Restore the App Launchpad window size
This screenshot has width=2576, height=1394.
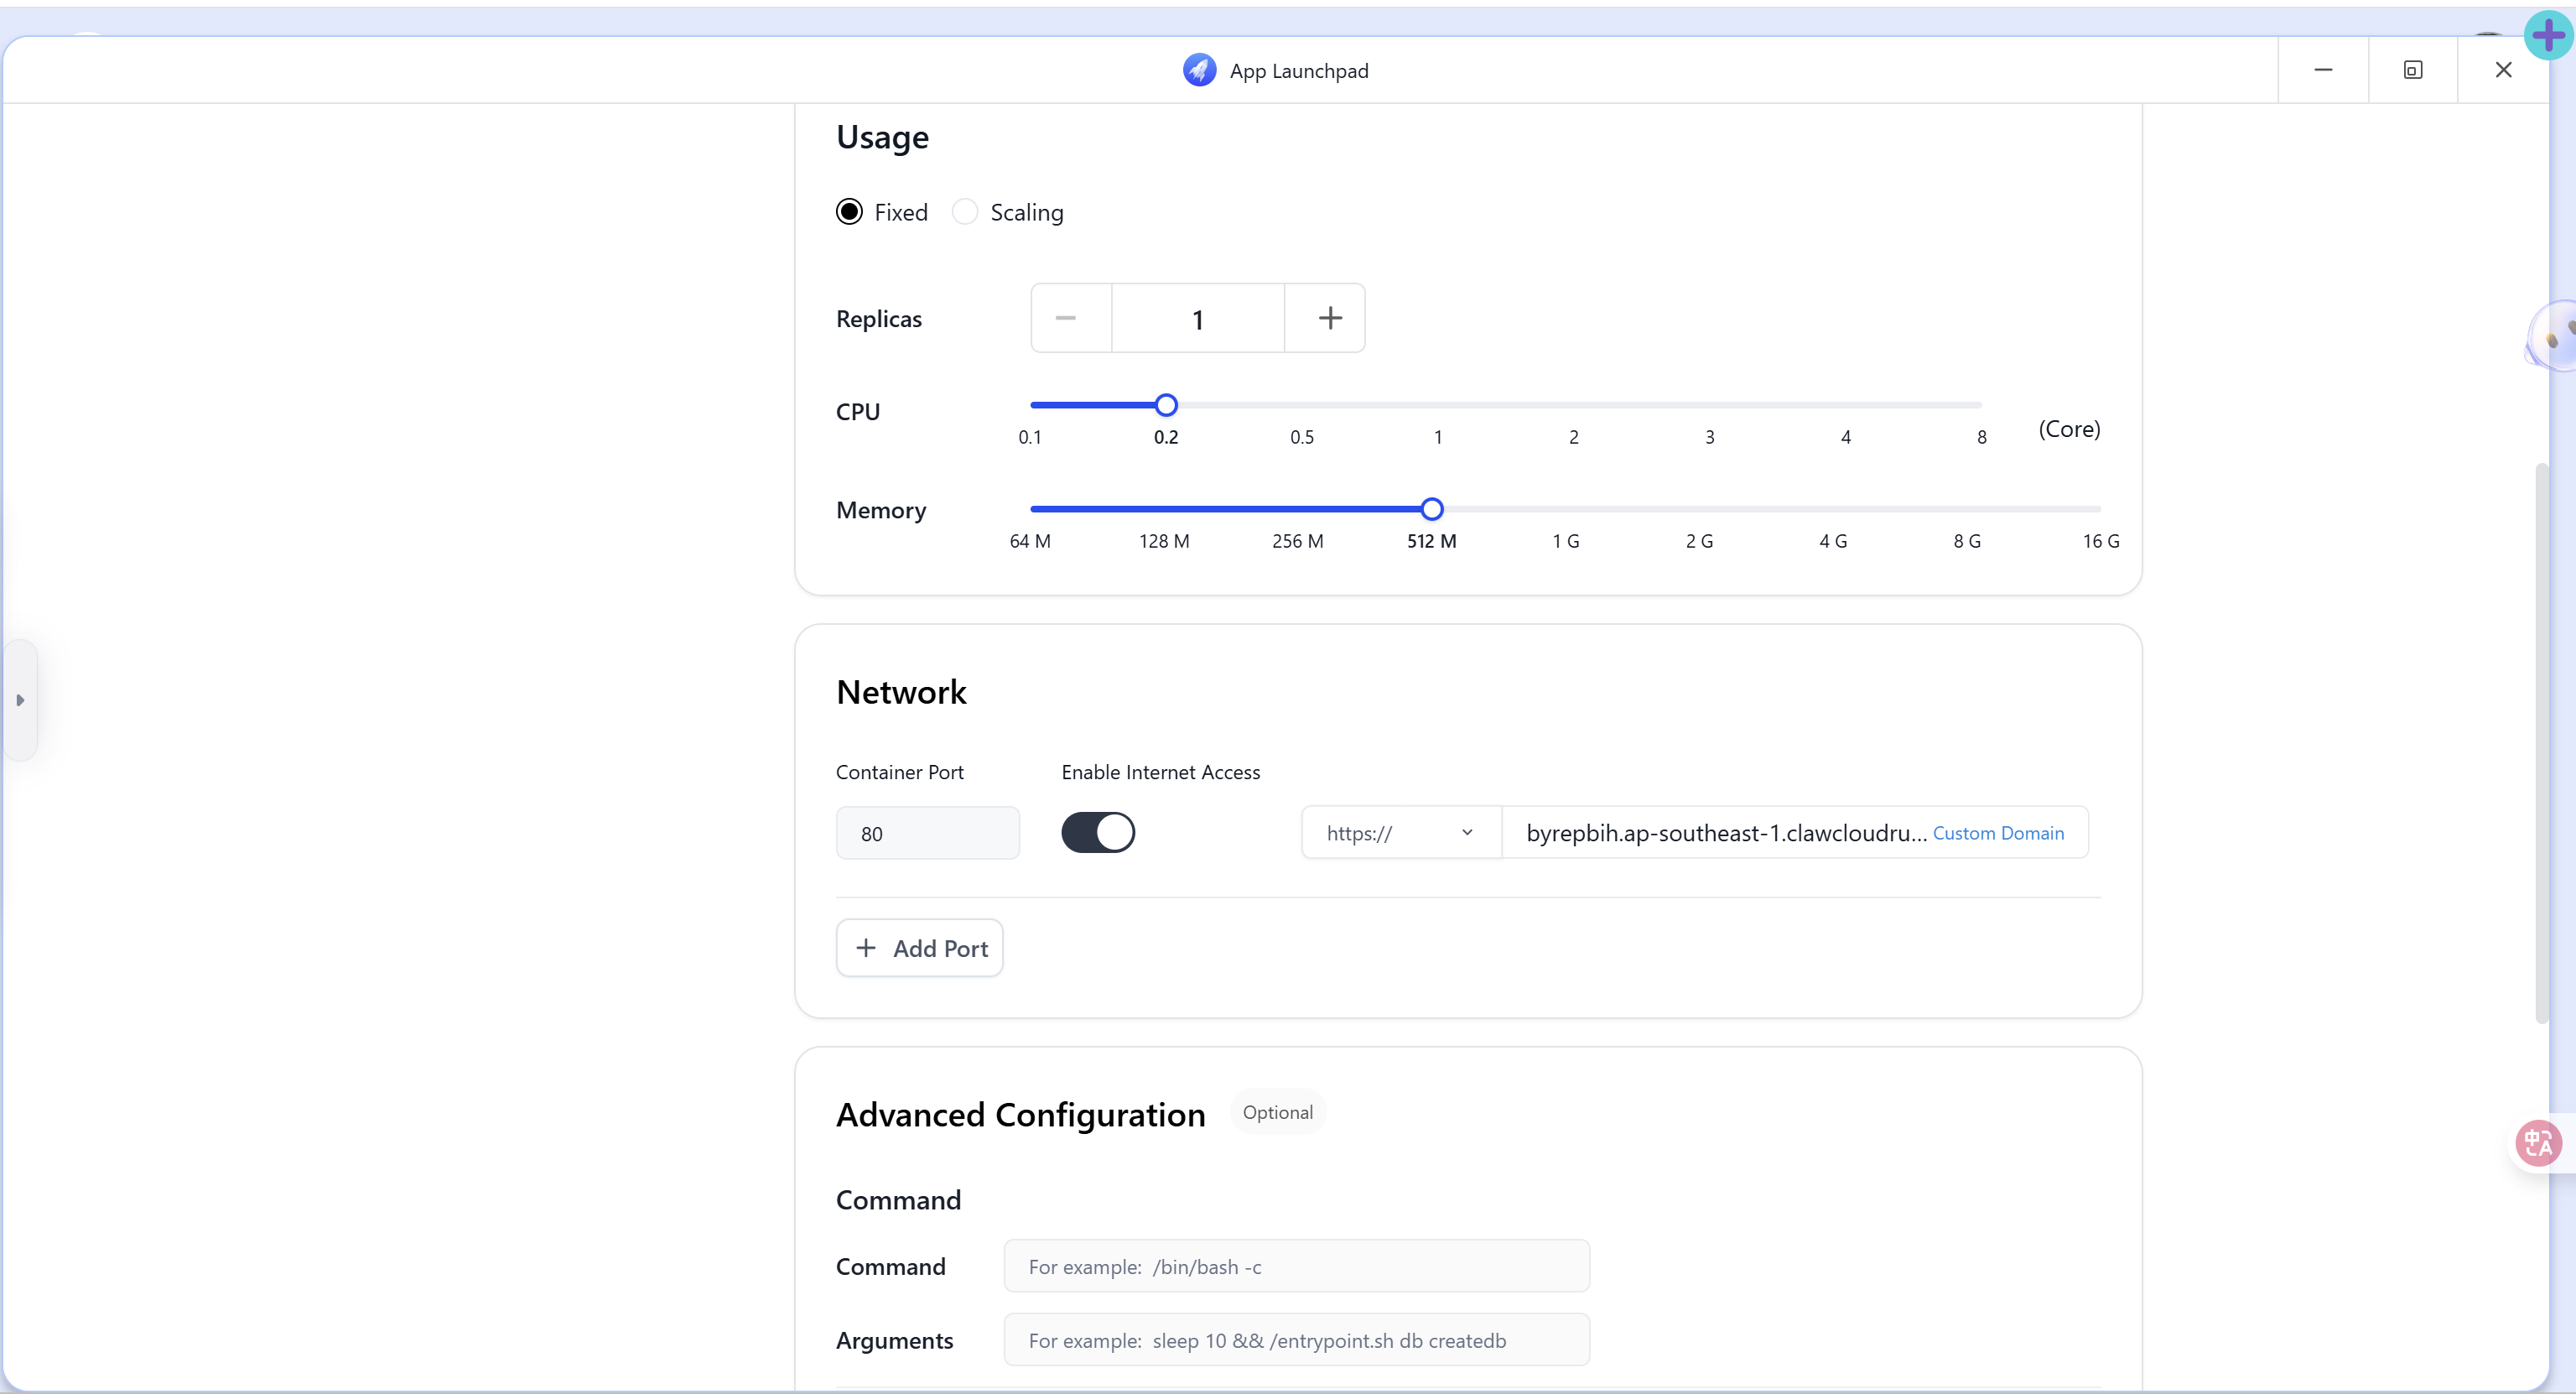(x=2412, y=70)
